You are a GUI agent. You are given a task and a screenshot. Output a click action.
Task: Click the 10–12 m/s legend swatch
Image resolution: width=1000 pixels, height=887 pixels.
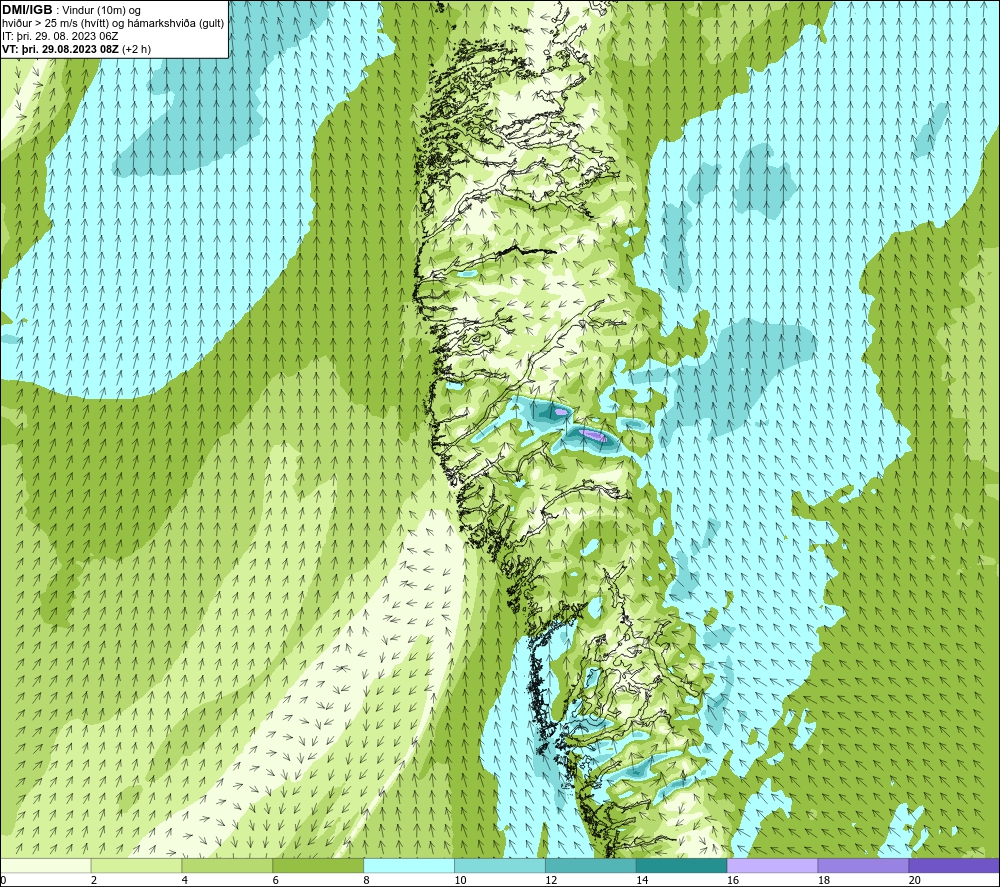tap(500, 865)
